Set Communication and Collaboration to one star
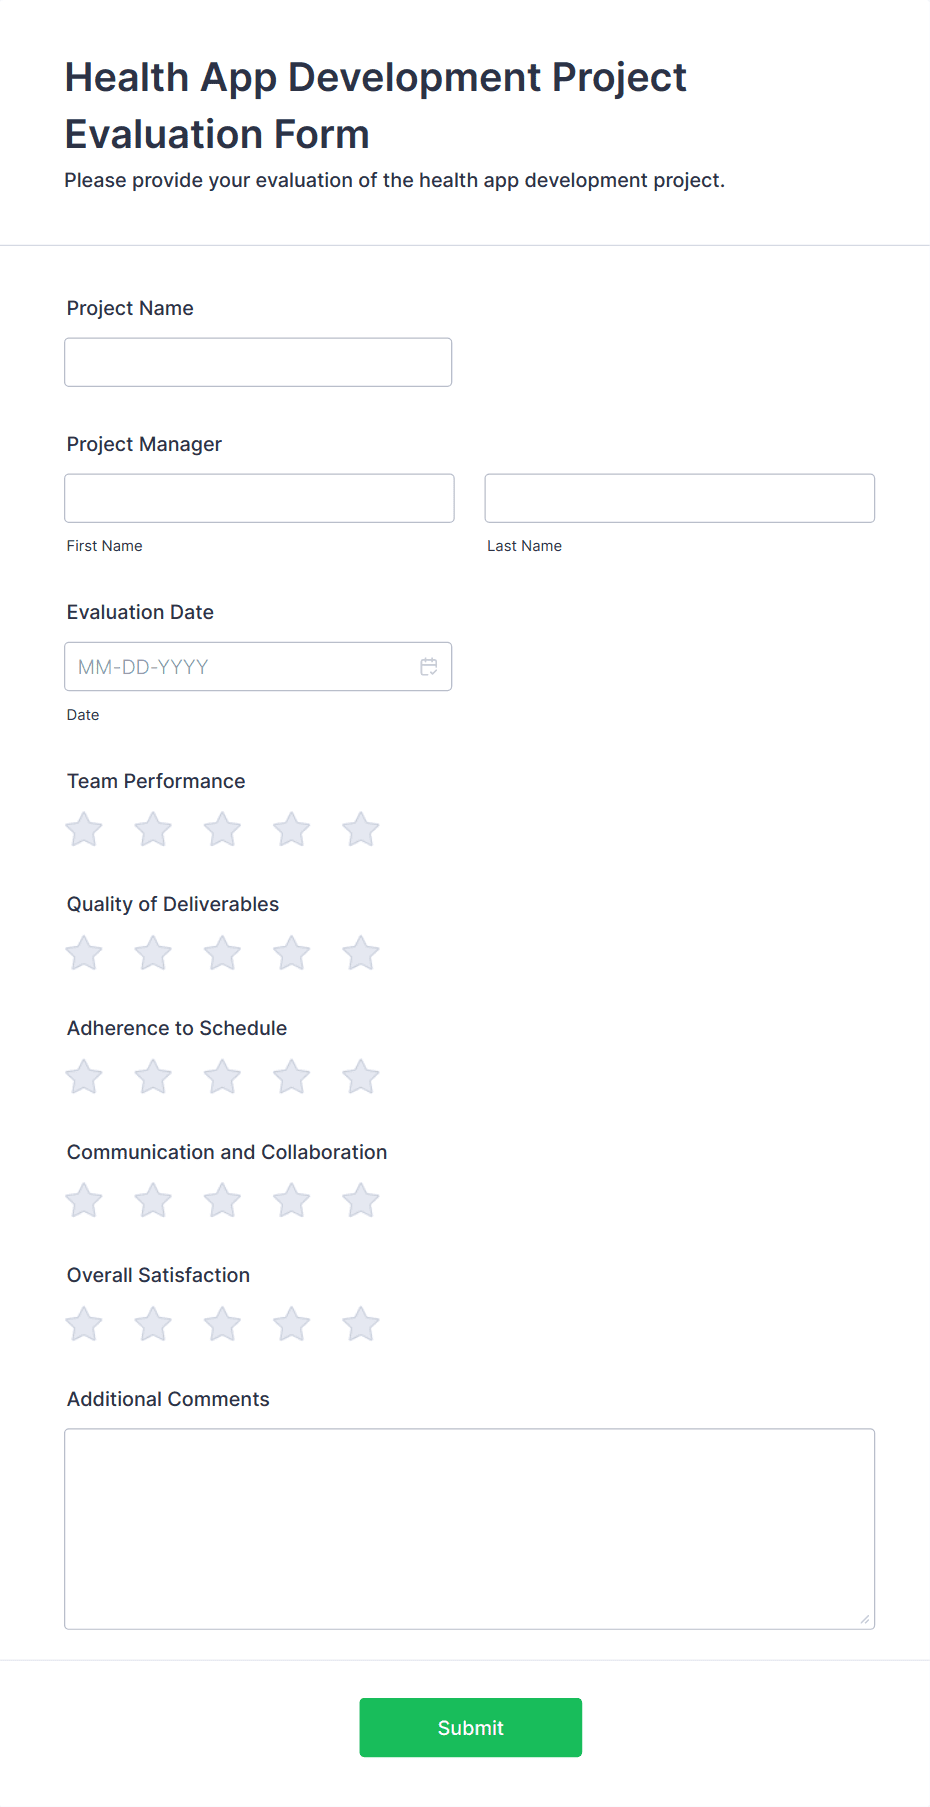The image size is (930, 1807). 84,1201
